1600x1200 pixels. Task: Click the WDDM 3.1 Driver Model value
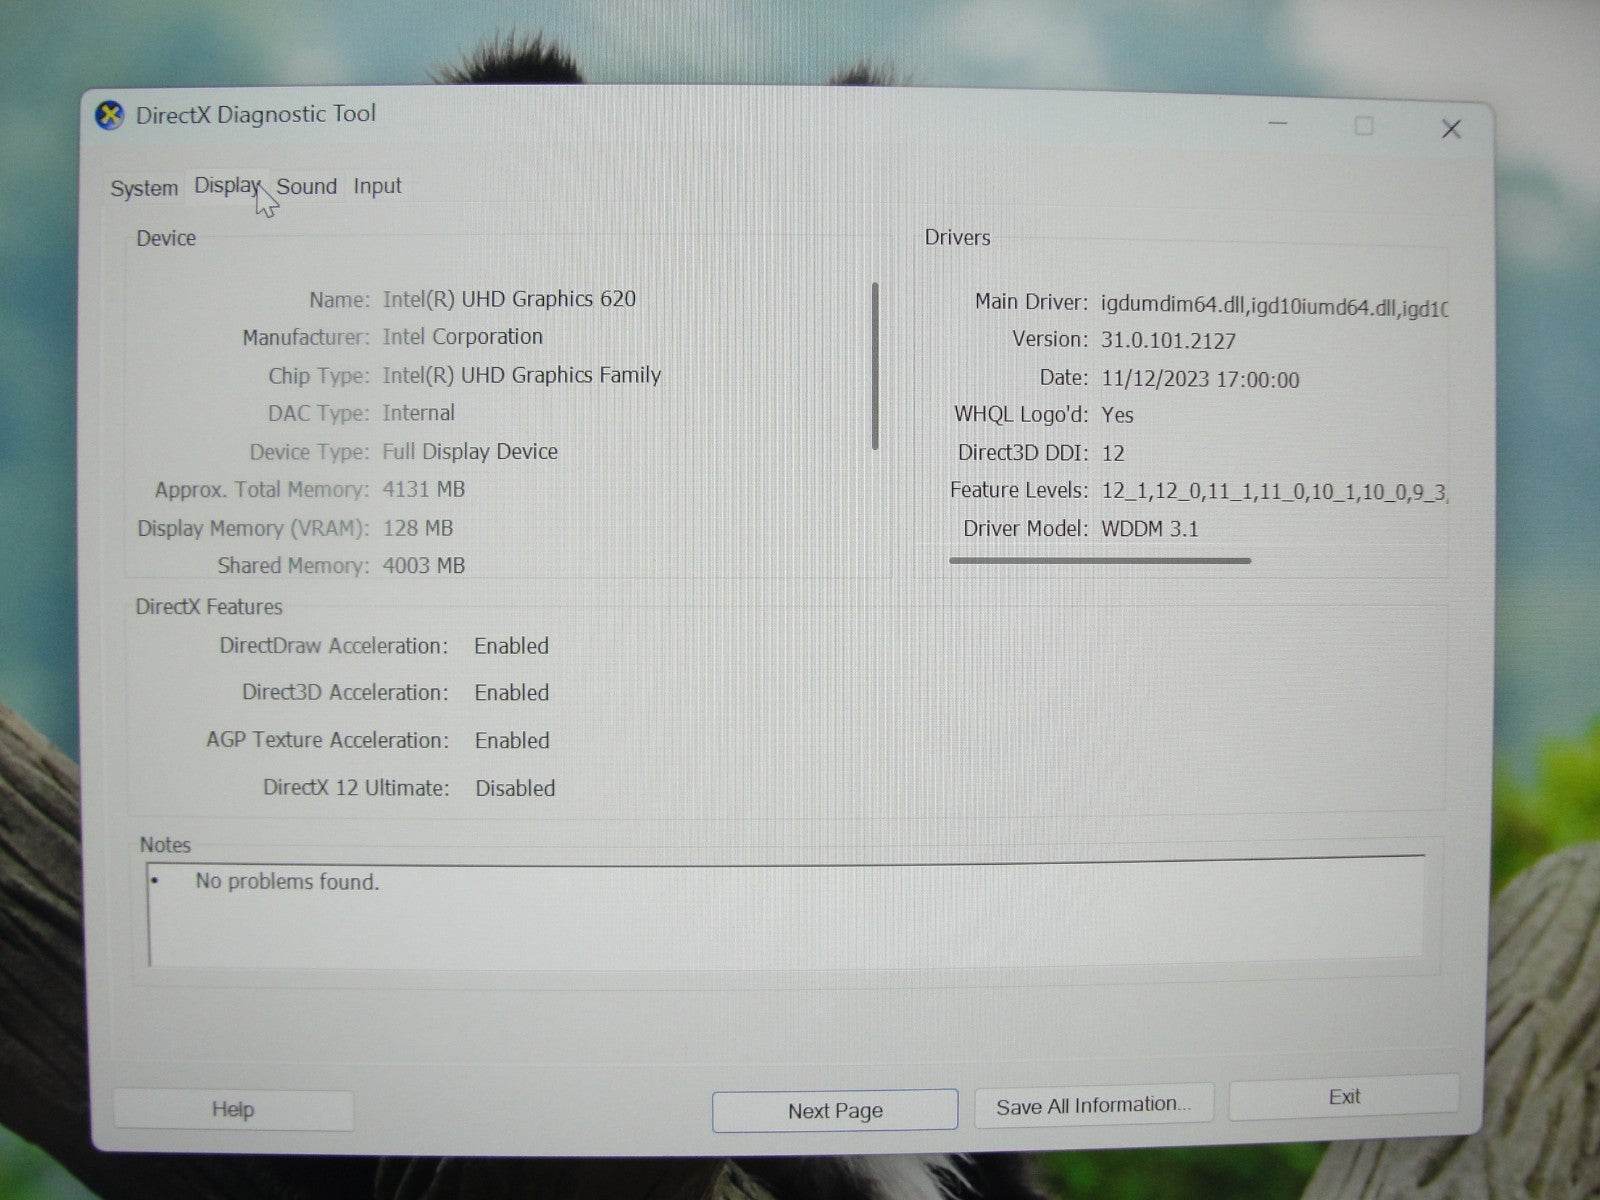click(x=1151, y=528)
